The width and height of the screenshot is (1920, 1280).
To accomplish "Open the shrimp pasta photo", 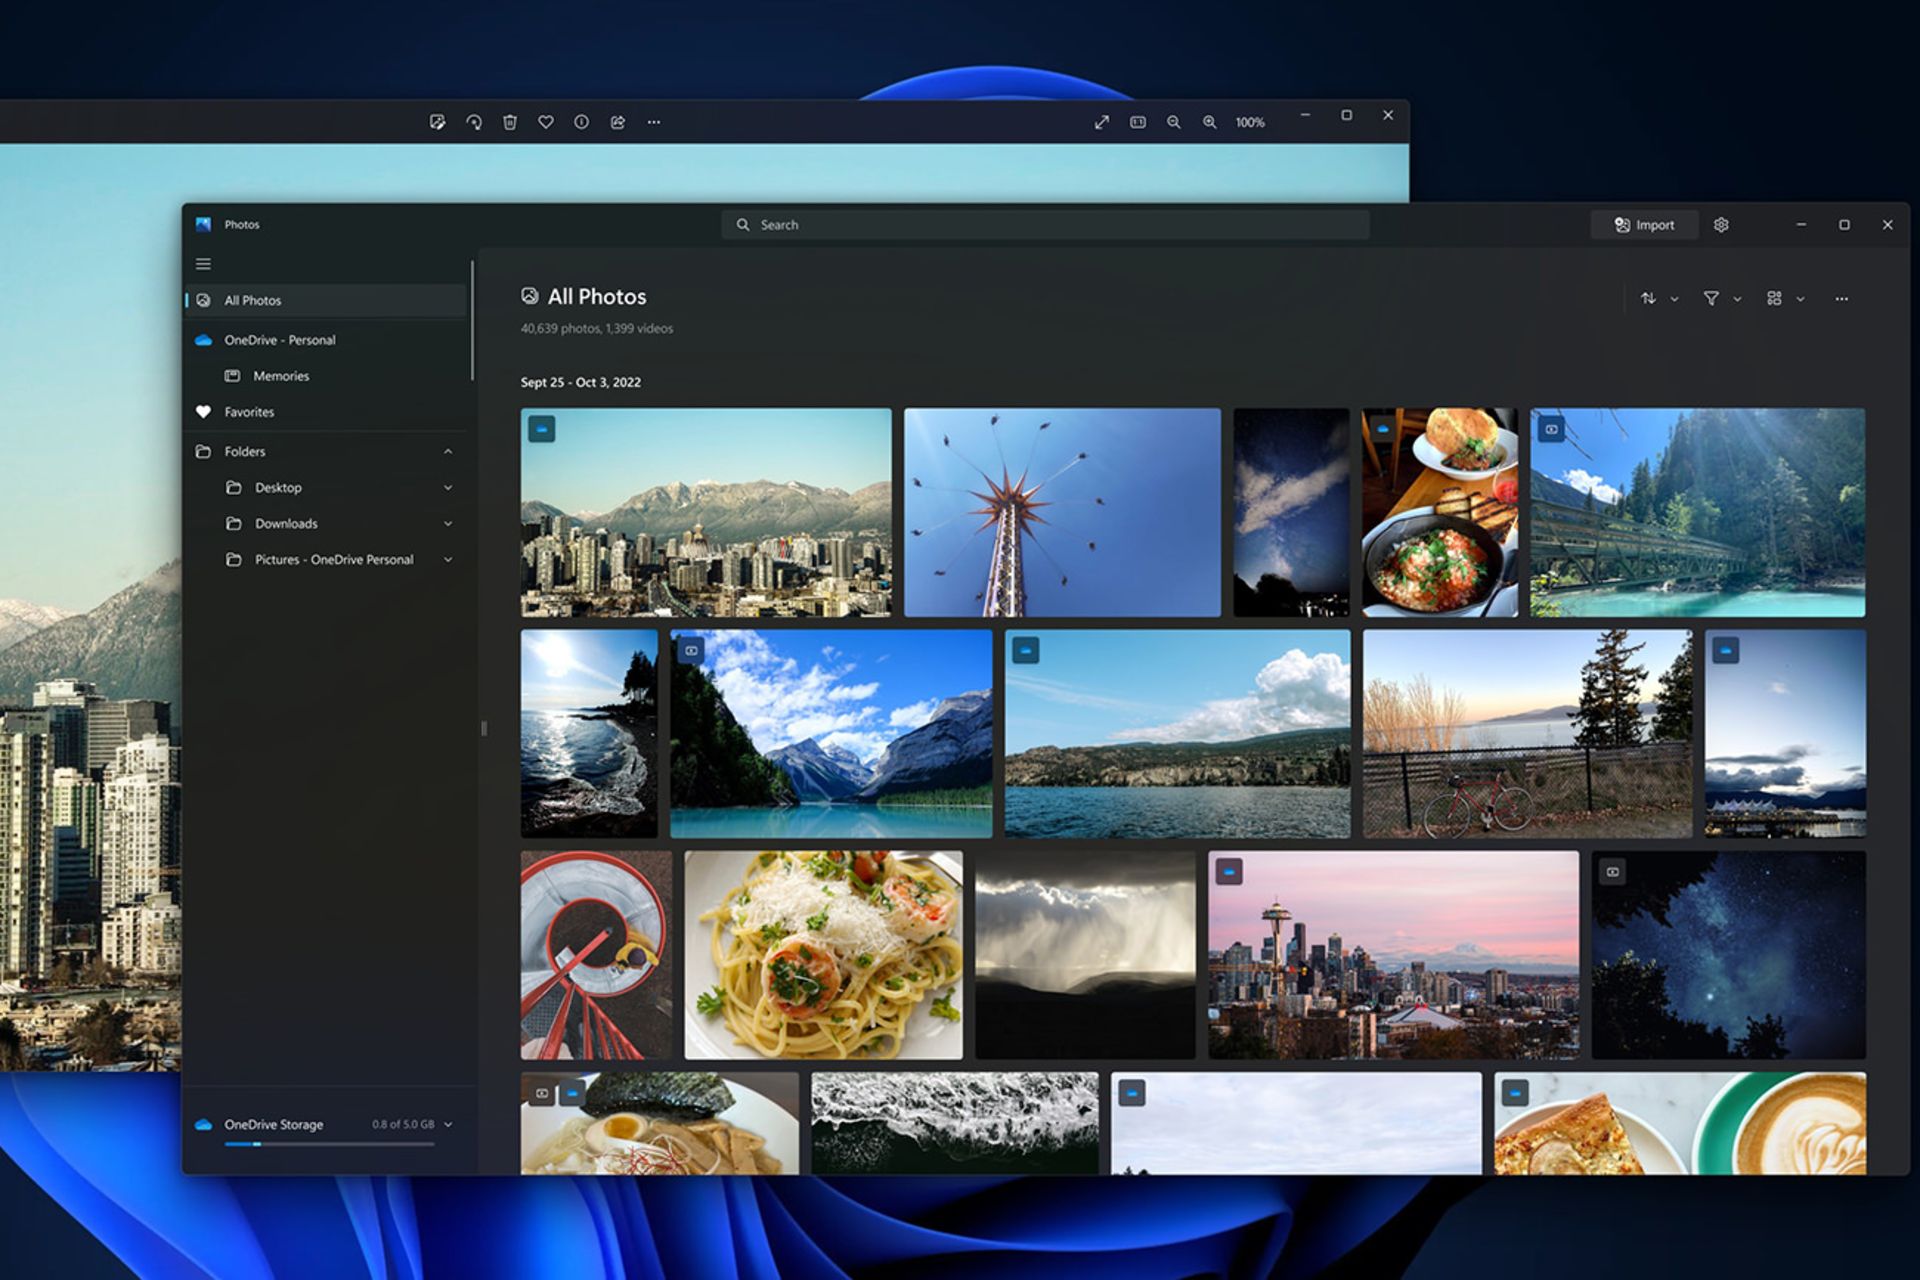I will (x=823, y=955).
